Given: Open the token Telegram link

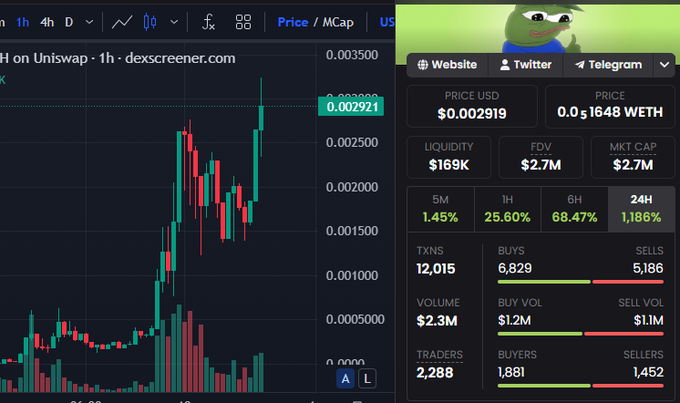Looking at the screenshot, I should click(x=608, y=65).
